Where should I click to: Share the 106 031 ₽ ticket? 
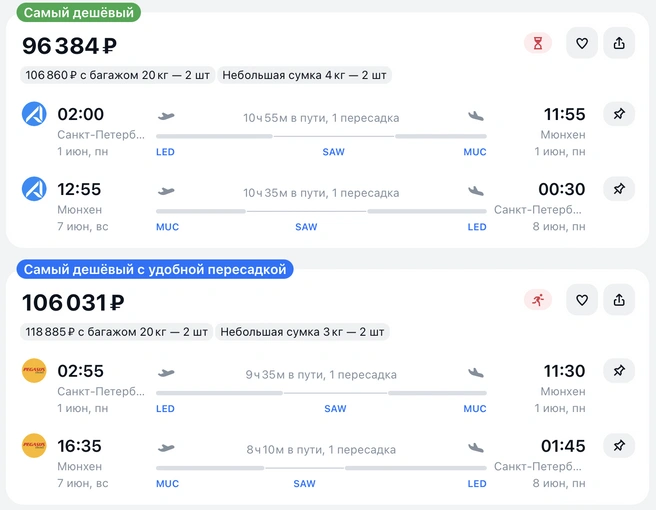619,300
